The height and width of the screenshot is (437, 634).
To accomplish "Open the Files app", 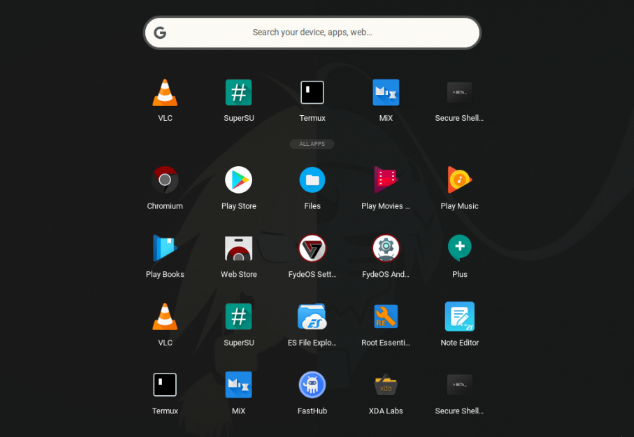I will coord(312,181).
